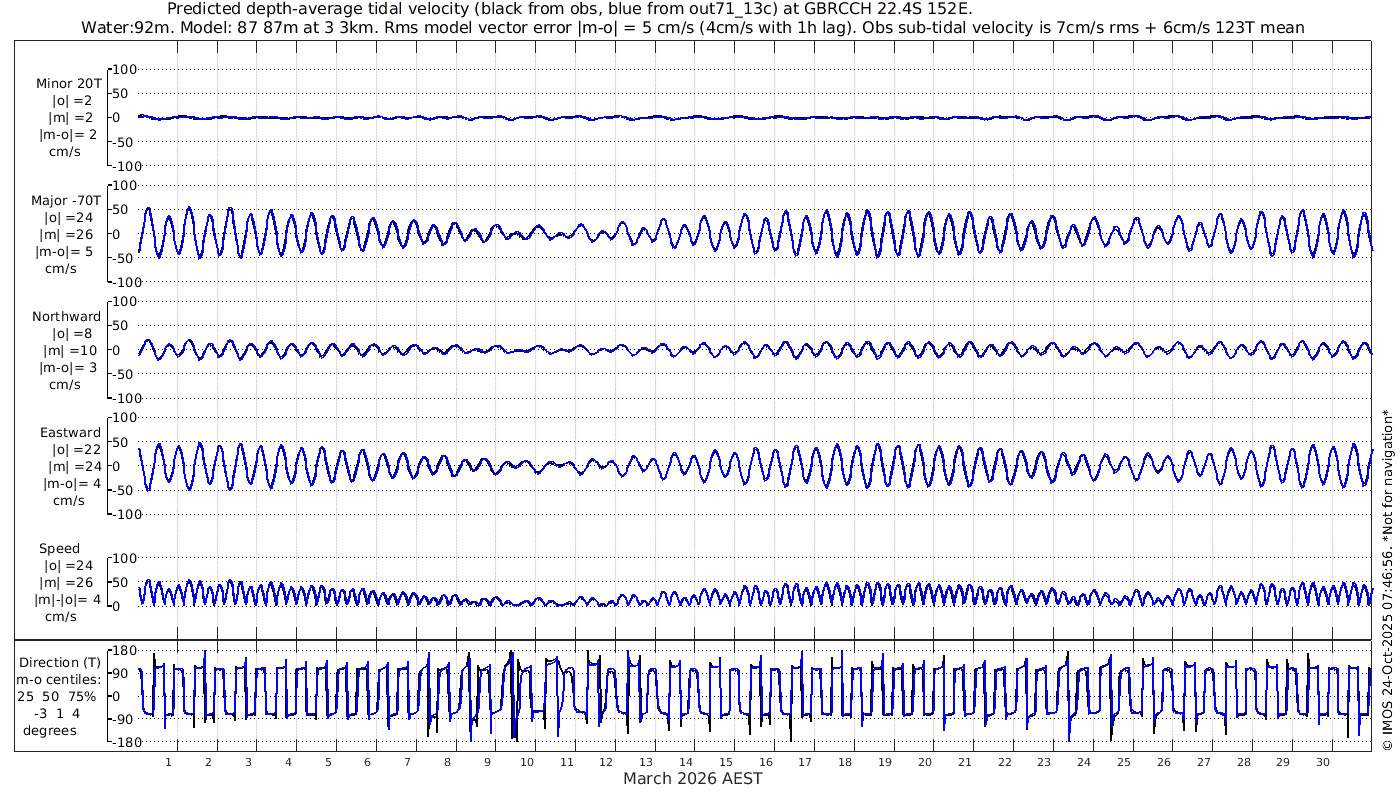Click the title line 'Predicted depth-average tidal velocity'
This screenshot has width=1400, height=800.
[x=569, y=10]
